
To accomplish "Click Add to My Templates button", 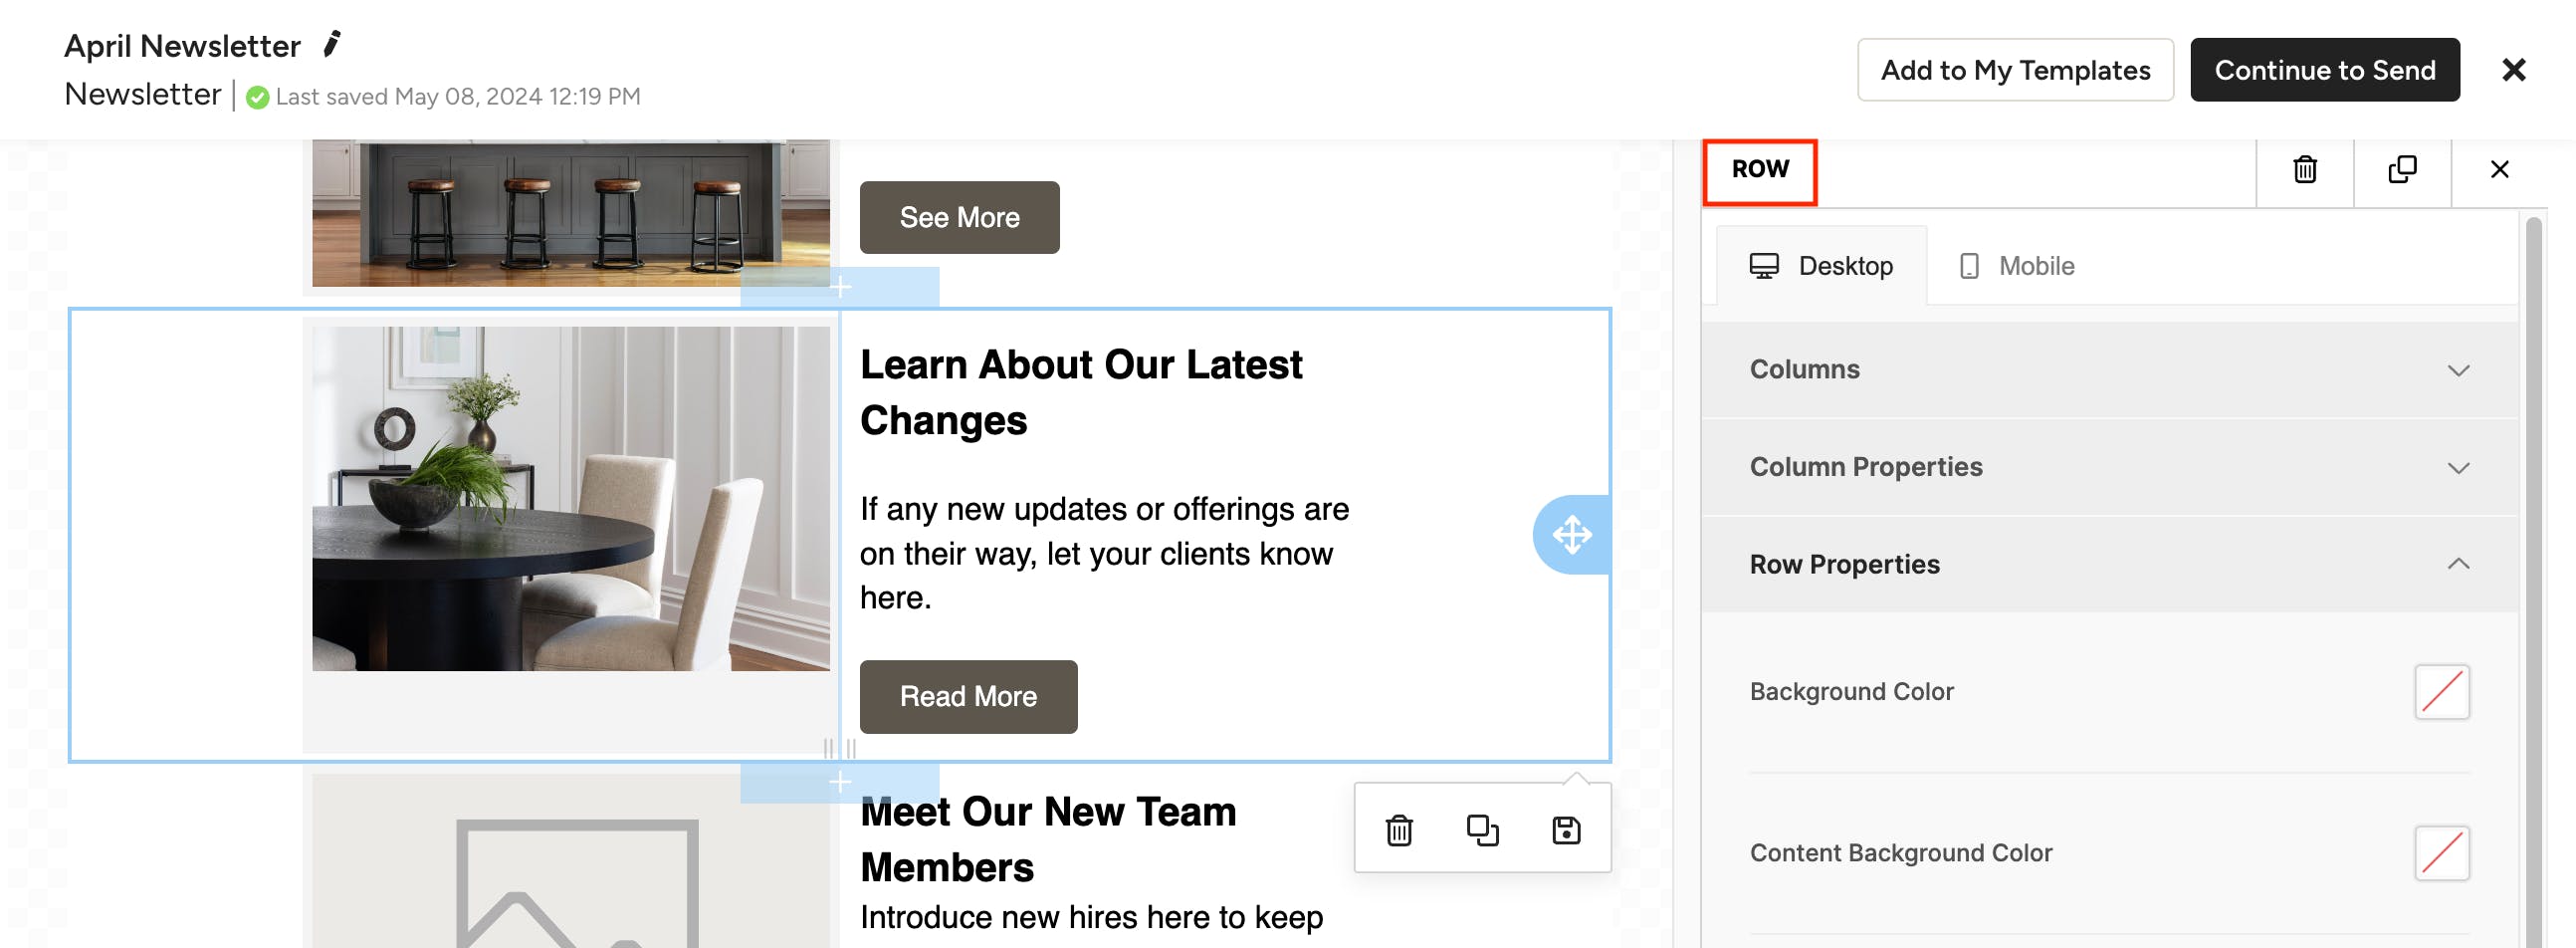I will [2014, 70].
